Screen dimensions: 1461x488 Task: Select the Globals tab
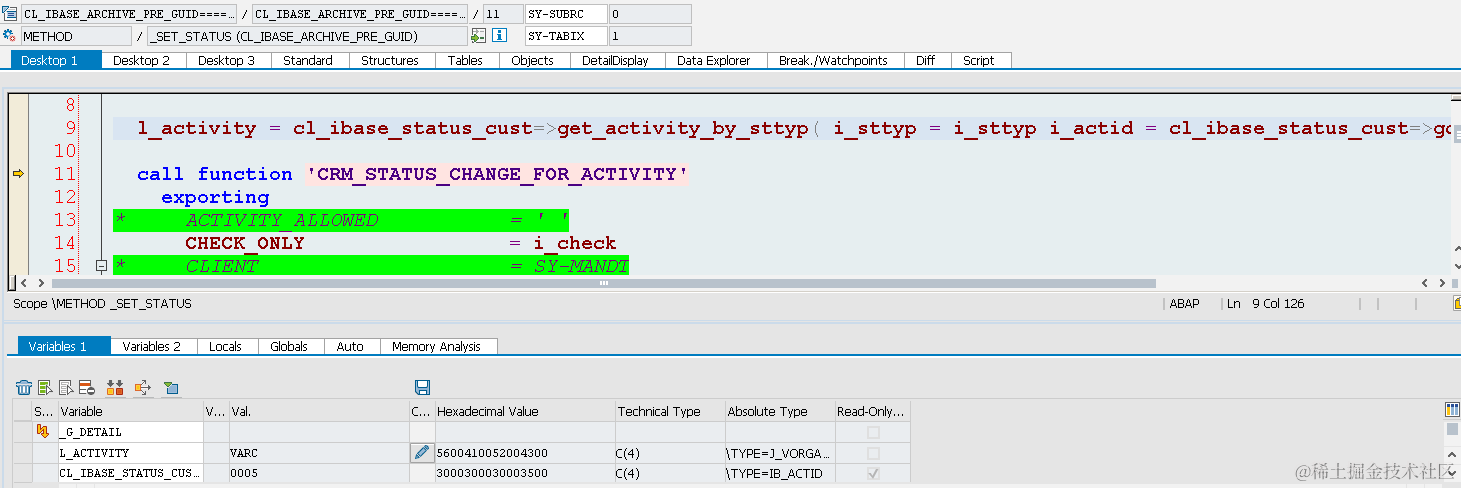289,346
